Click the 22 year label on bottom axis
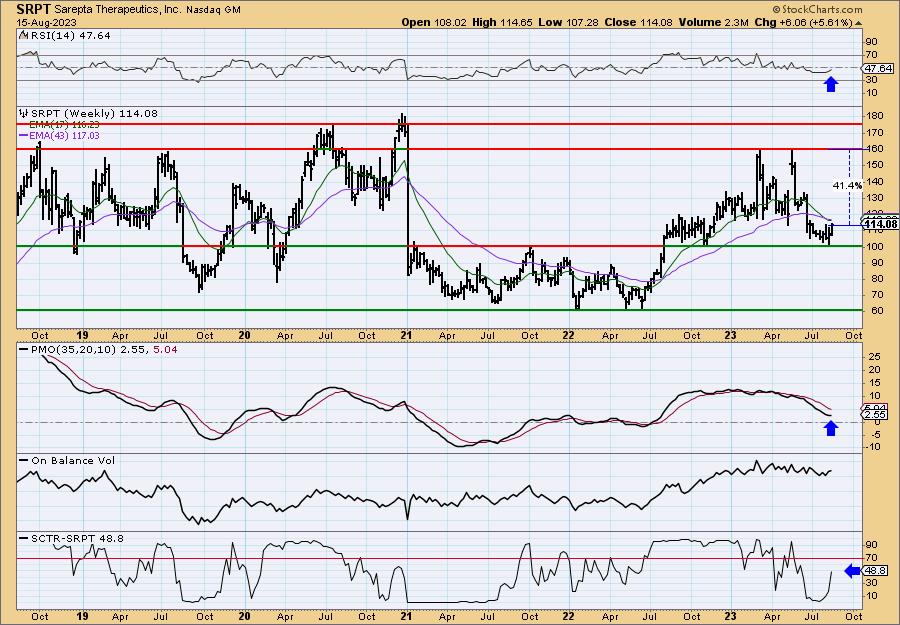Screen dimensions: 900x625 [x=568, y=616]
